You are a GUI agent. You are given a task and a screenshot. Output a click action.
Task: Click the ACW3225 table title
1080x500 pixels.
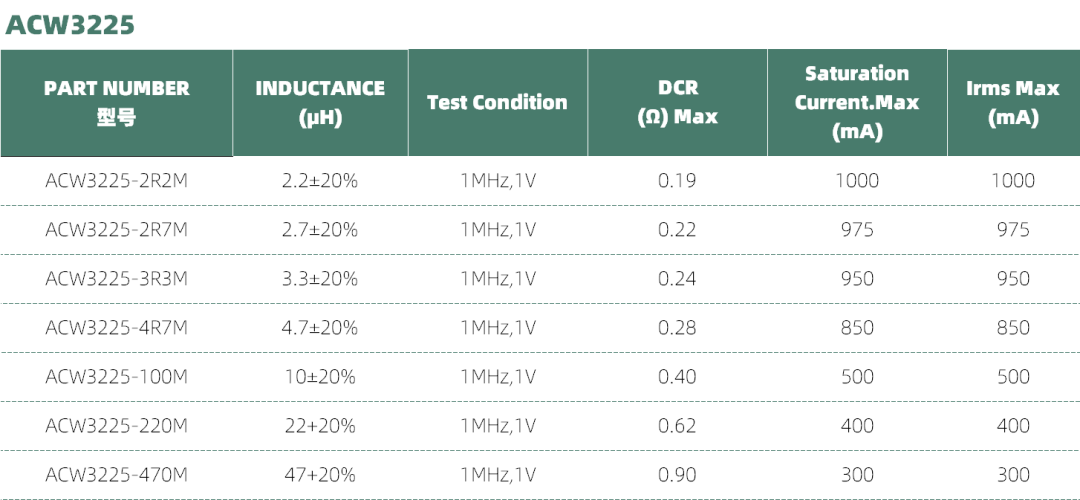[x=70, y=25]
